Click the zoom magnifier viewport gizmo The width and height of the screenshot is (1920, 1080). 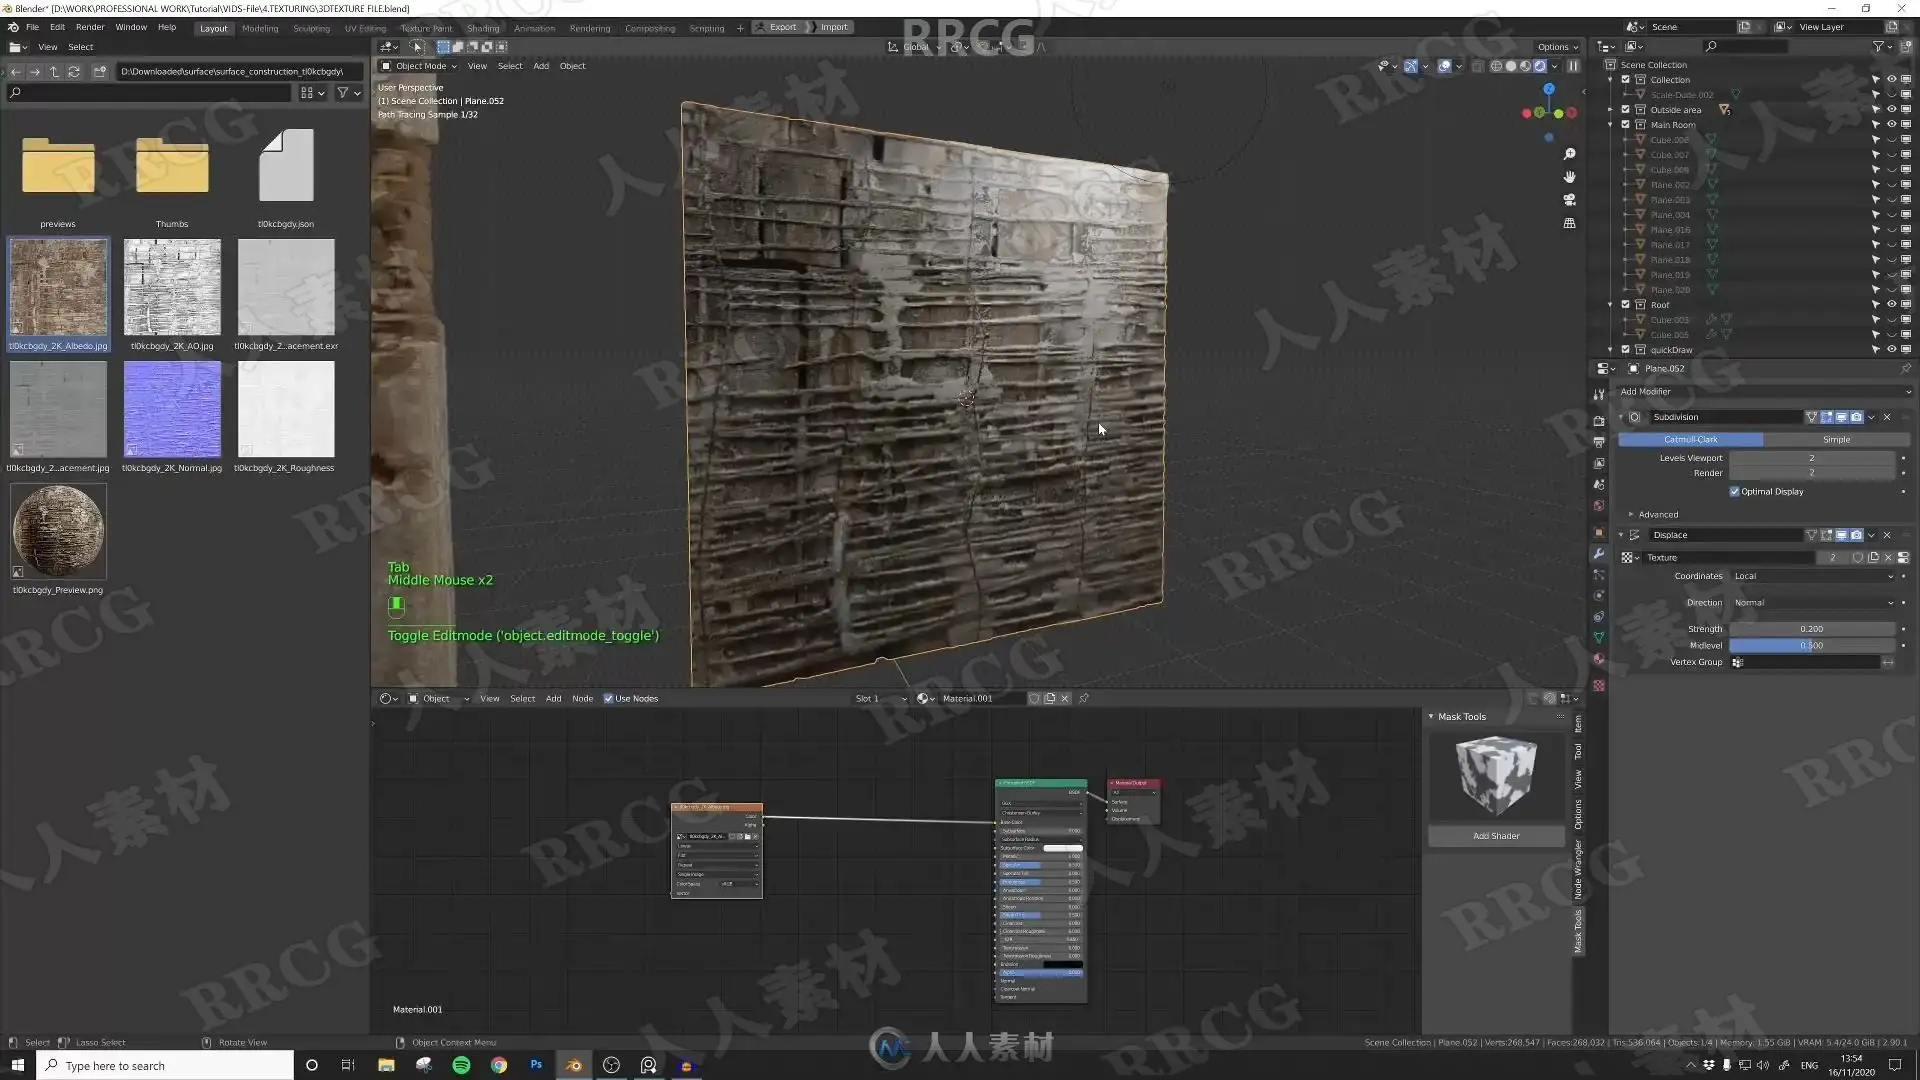click(1569, 154)
